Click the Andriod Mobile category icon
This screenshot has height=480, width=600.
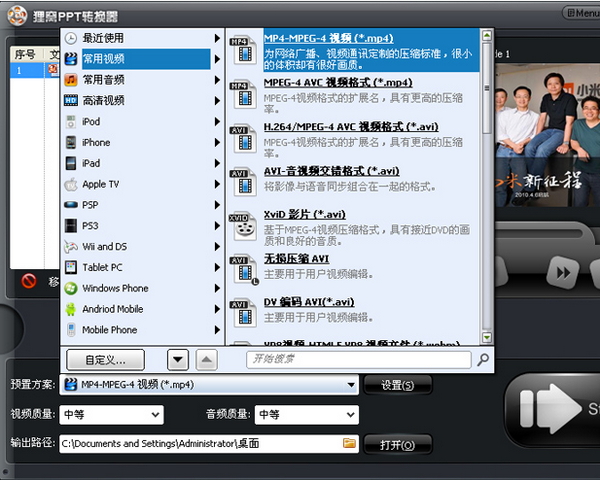[x=71, y=309]
